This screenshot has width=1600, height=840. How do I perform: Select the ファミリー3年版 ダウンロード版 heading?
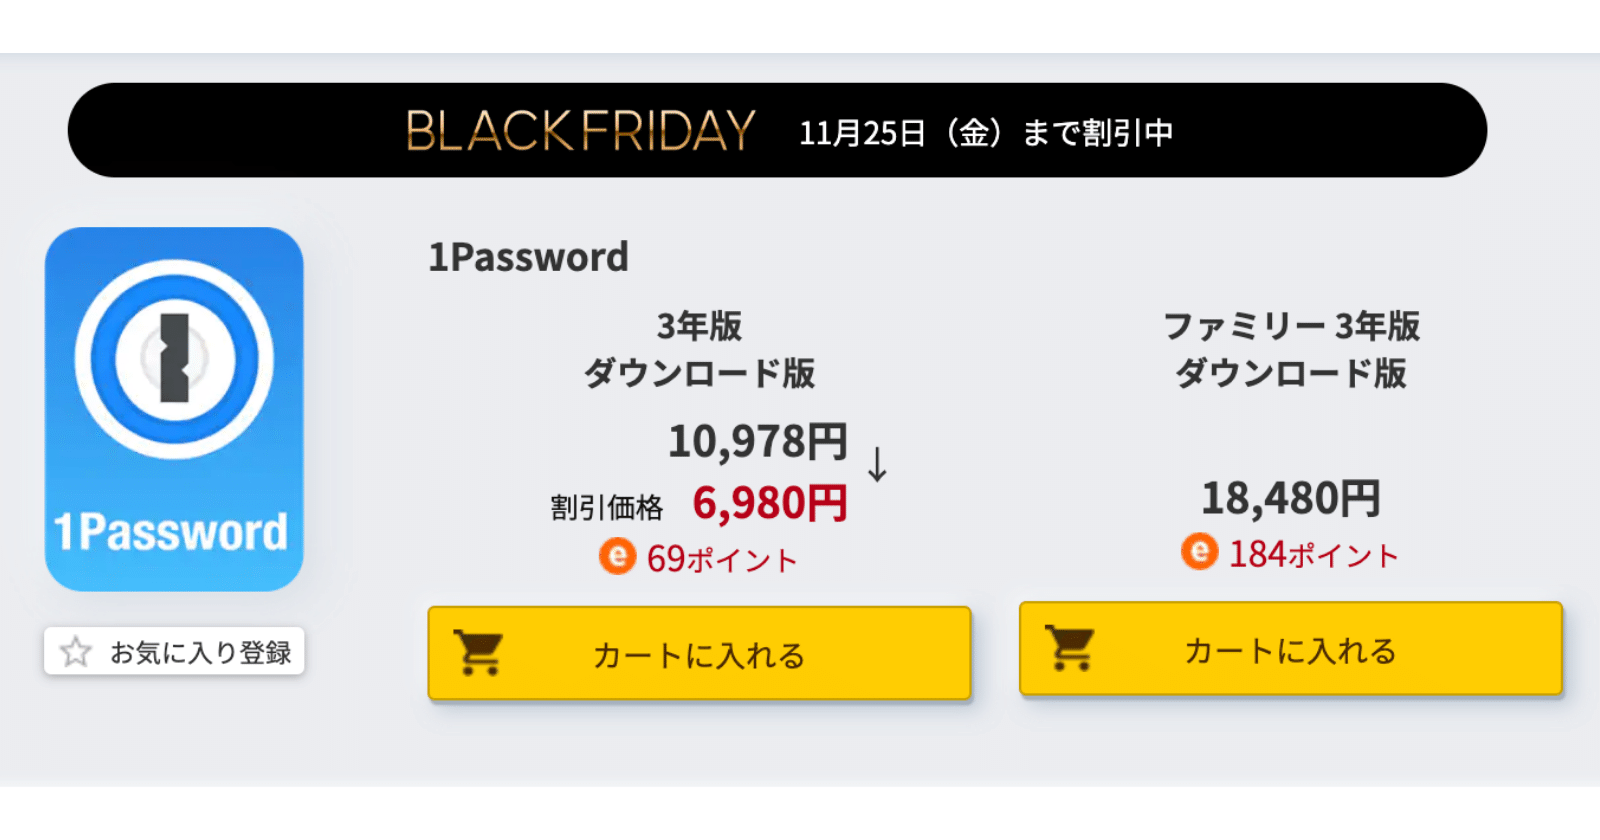(1291, 349)
